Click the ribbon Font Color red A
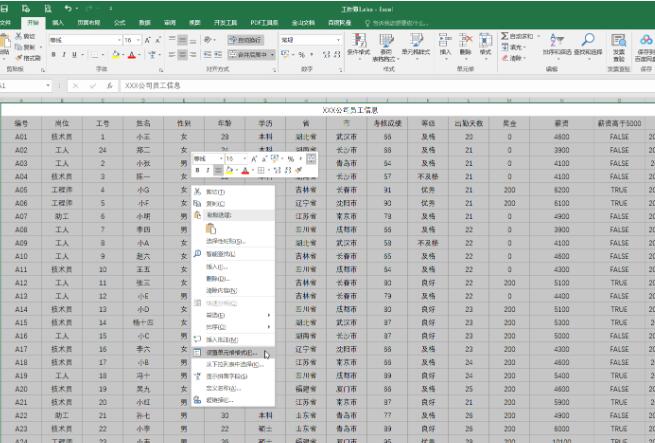655x443 pixels. 132,55
